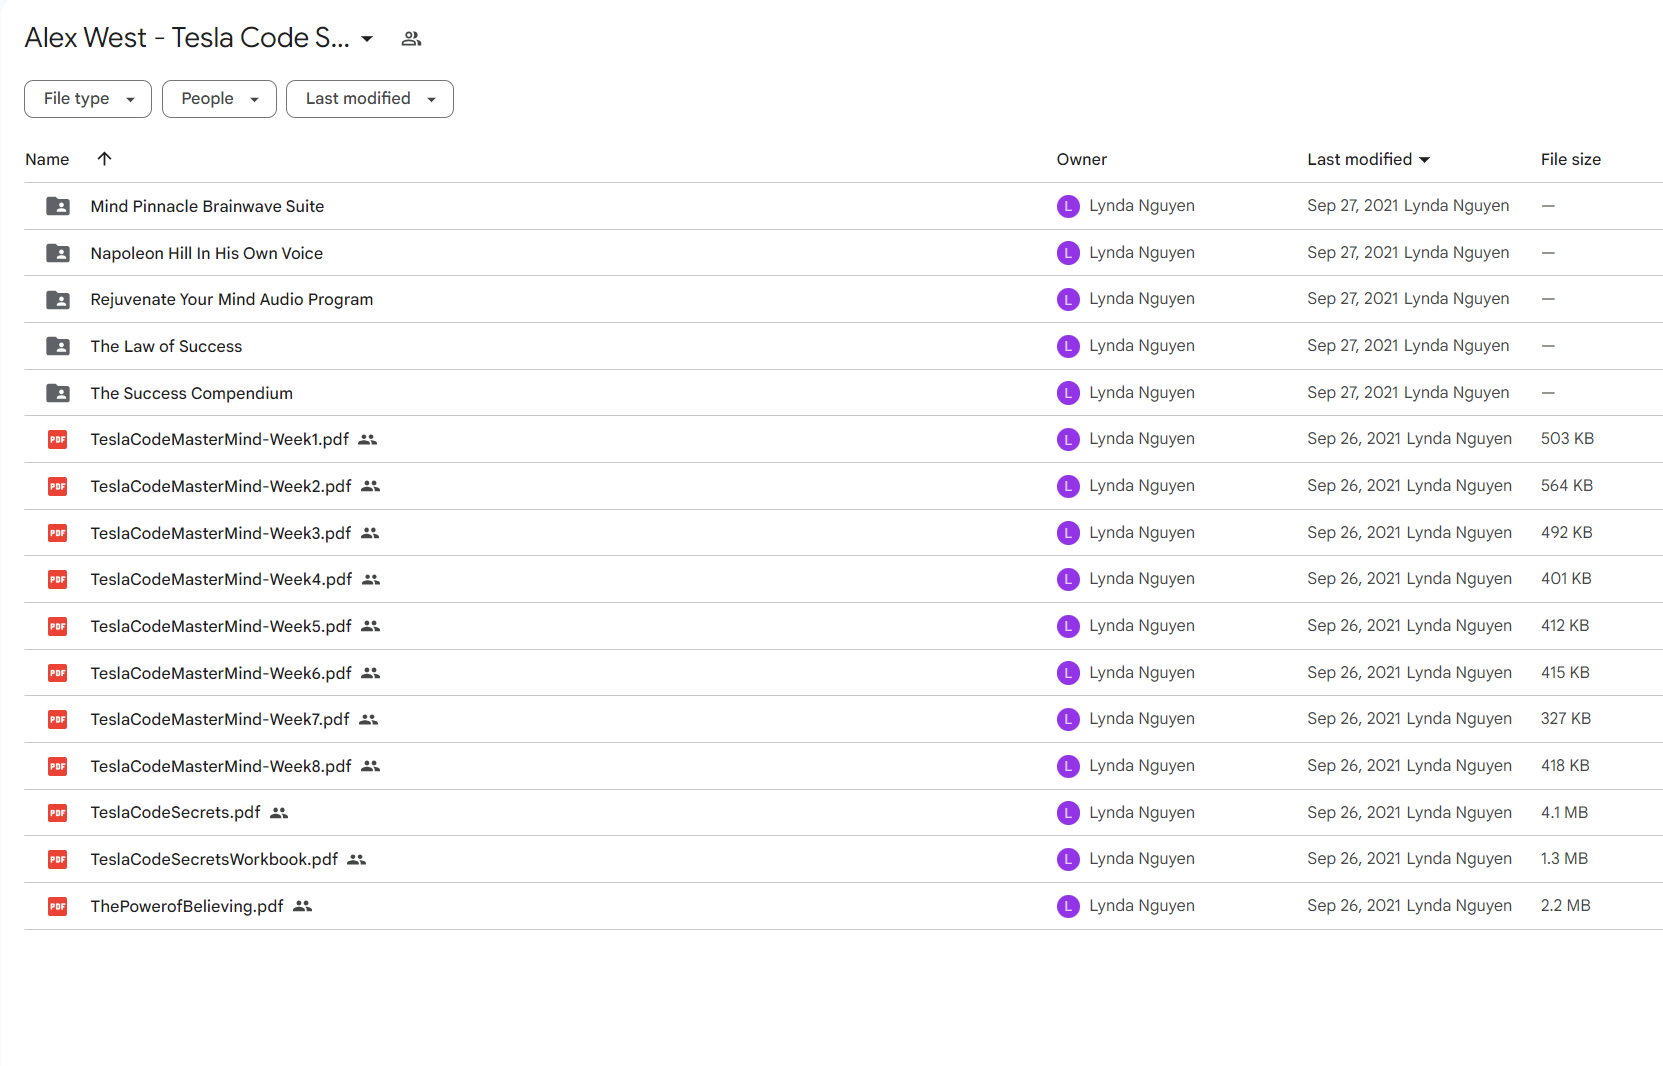Click The Law of Success folder icon

tap(58, 346)
